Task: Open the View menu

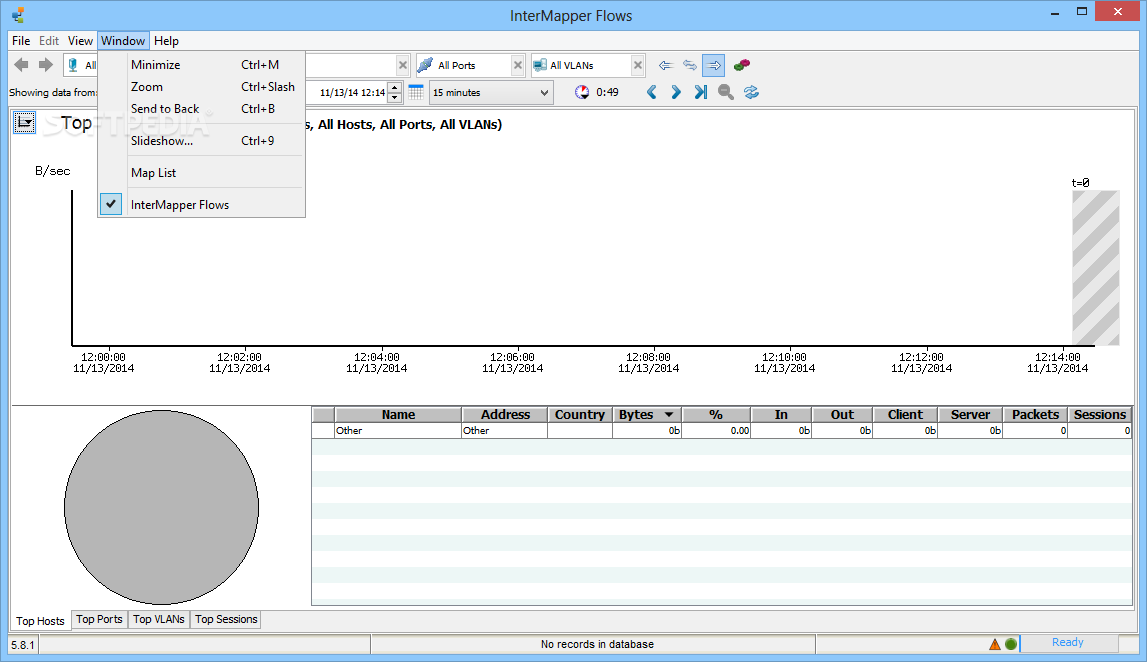Action: 80,41
